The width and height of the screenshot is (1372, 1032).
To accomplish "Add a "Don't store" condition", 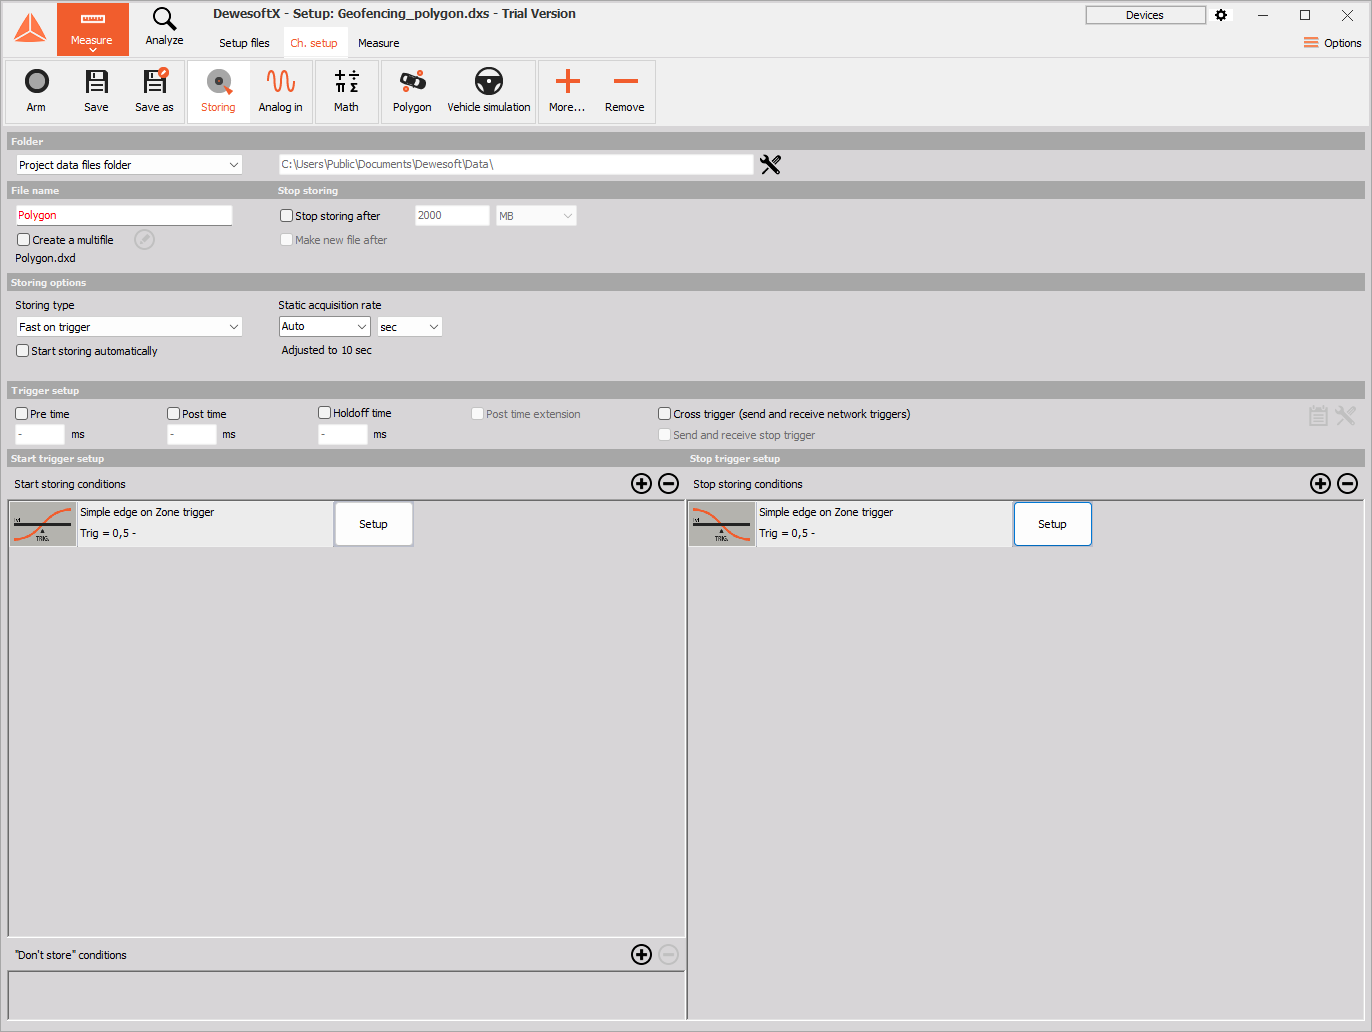I will tap(642, 955).
